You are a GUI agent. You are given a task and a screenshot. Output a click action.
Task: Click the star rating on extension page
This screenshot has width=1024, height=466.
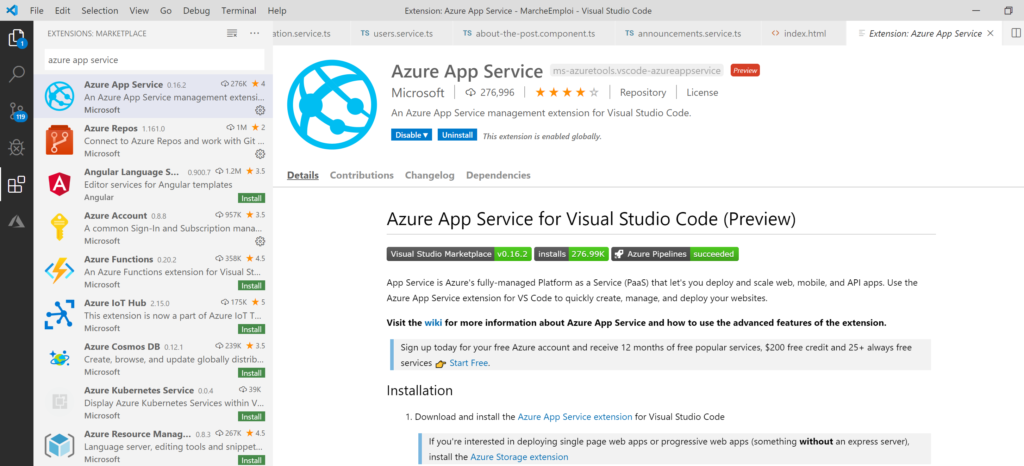click(x=566, y=93)
